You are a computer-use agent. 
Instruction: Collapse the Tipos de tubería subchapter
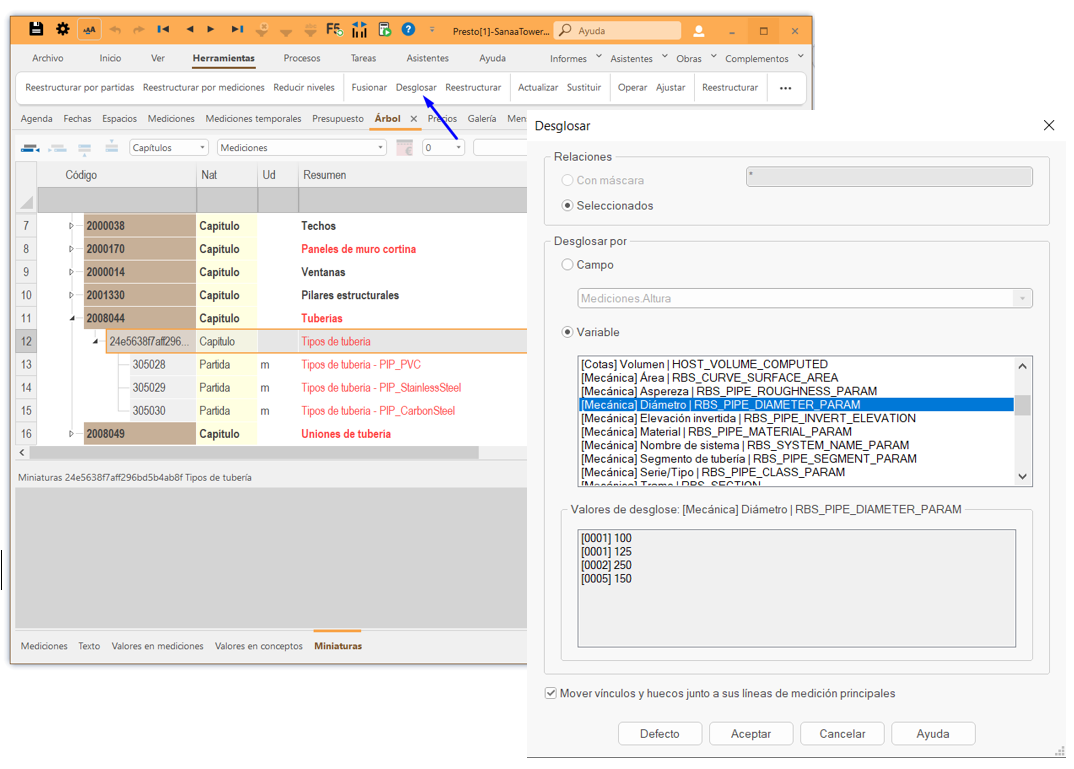coord(95,342)
